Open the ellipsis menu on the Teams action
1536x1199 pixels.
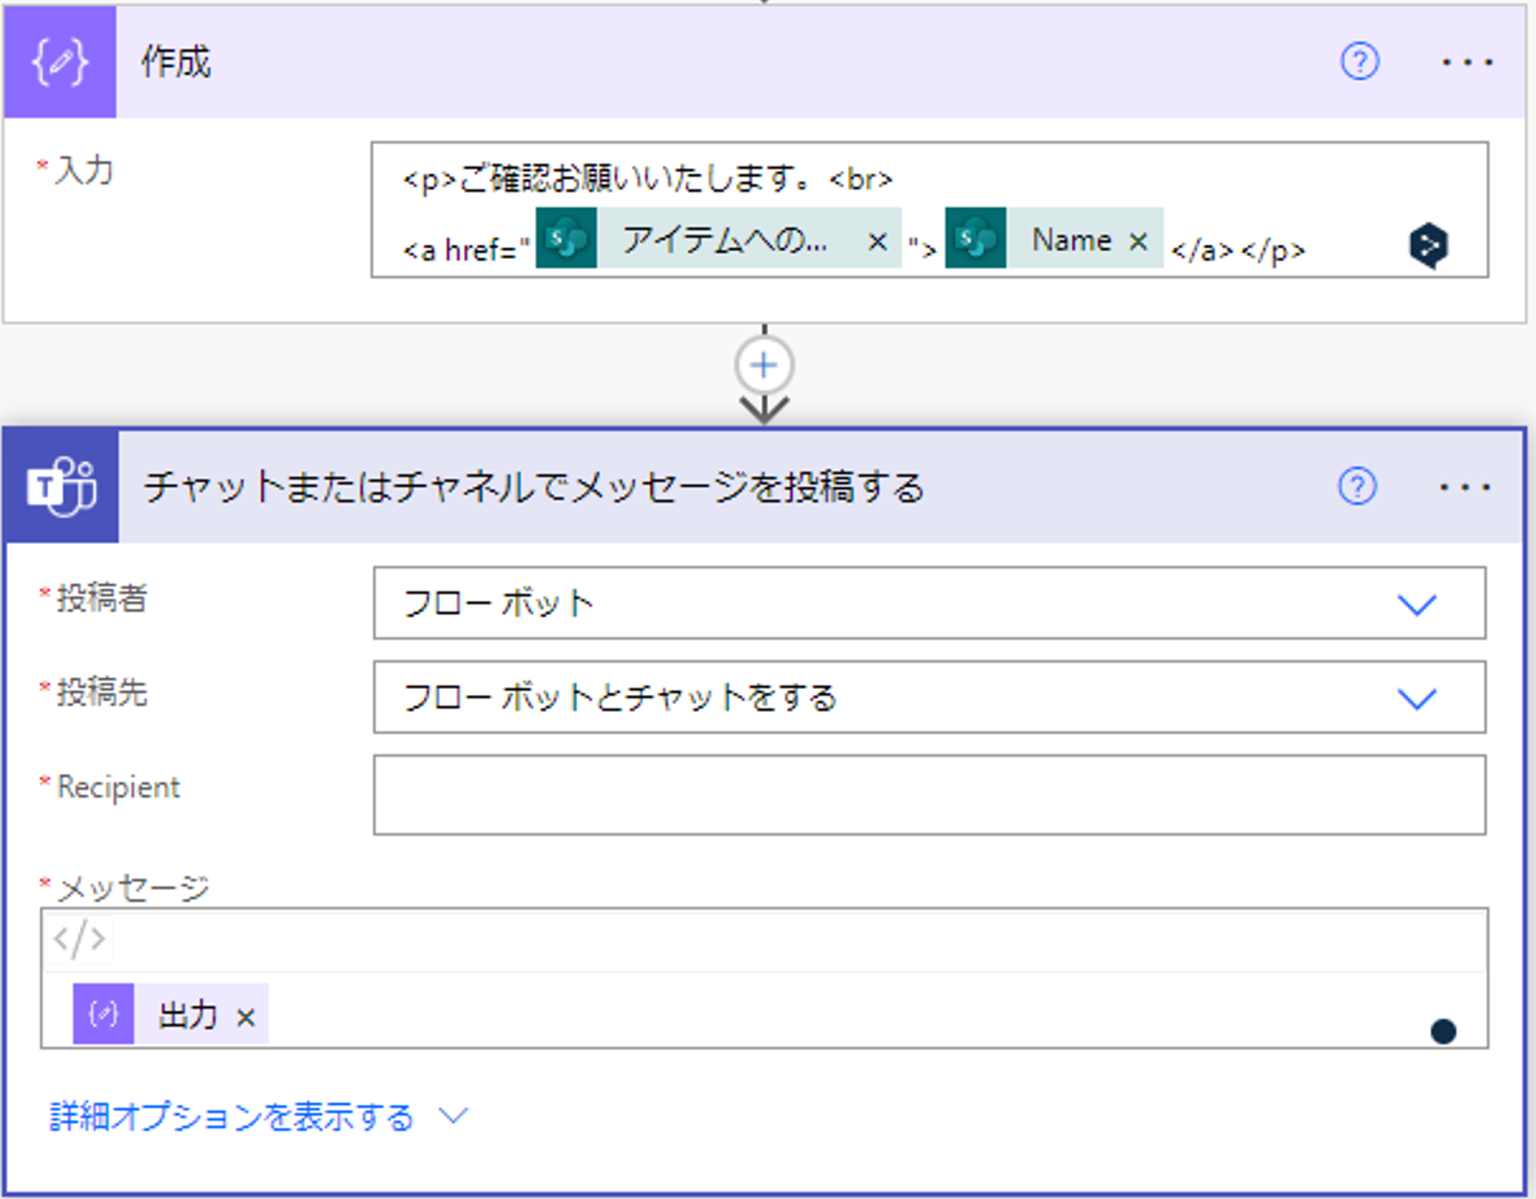coord(1462,487)
